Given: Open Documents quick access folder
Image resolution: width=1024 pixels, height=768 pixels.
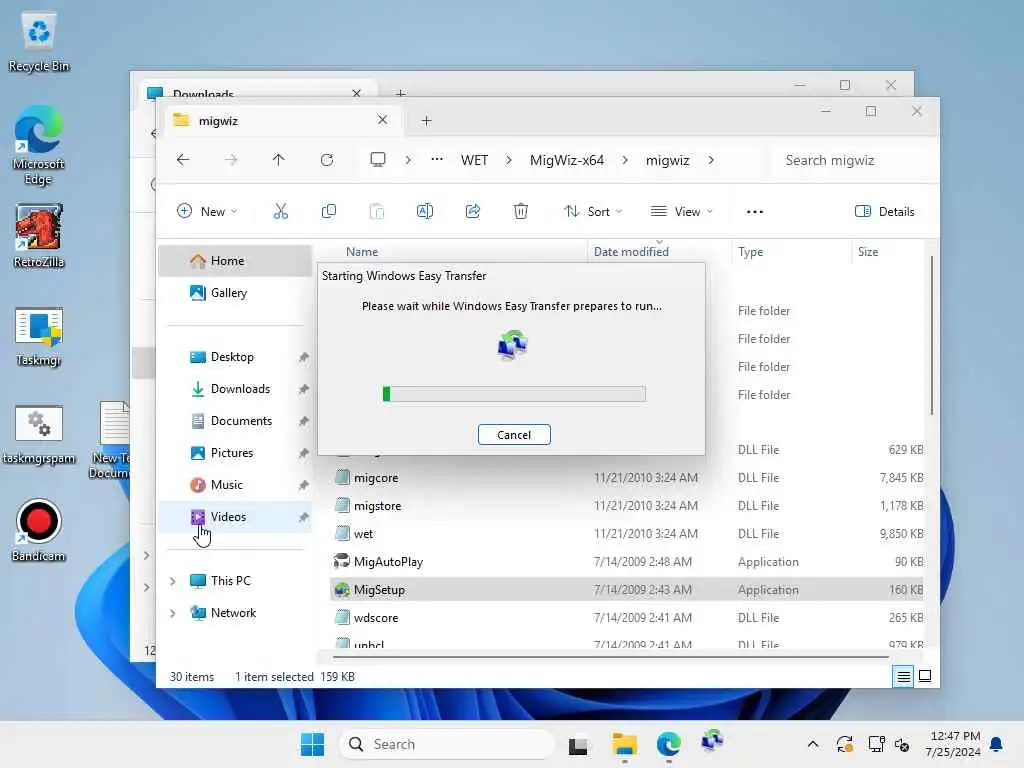Looking at the screenshot, I should point(235,421).
